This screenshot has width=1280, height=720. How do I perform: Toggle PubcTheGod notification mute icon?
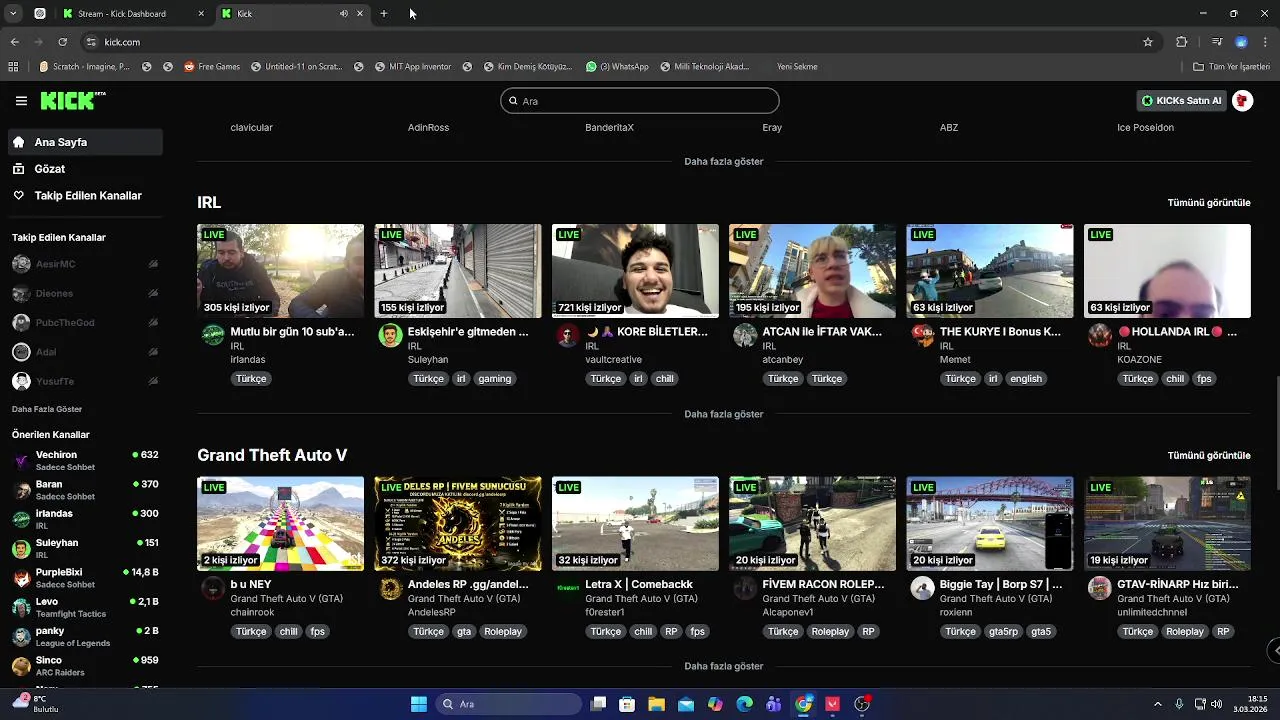[153, 323]
